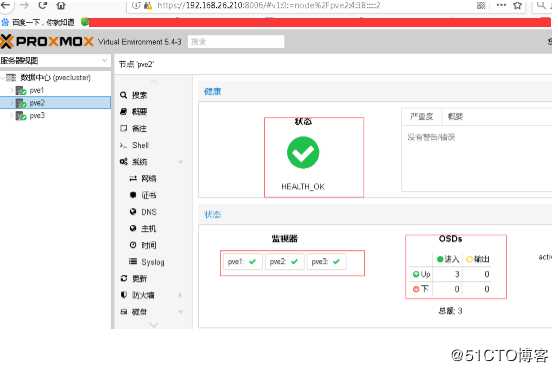Open the Network submenu item
This screenshot has width=558, height=372.
pos(149,179)
